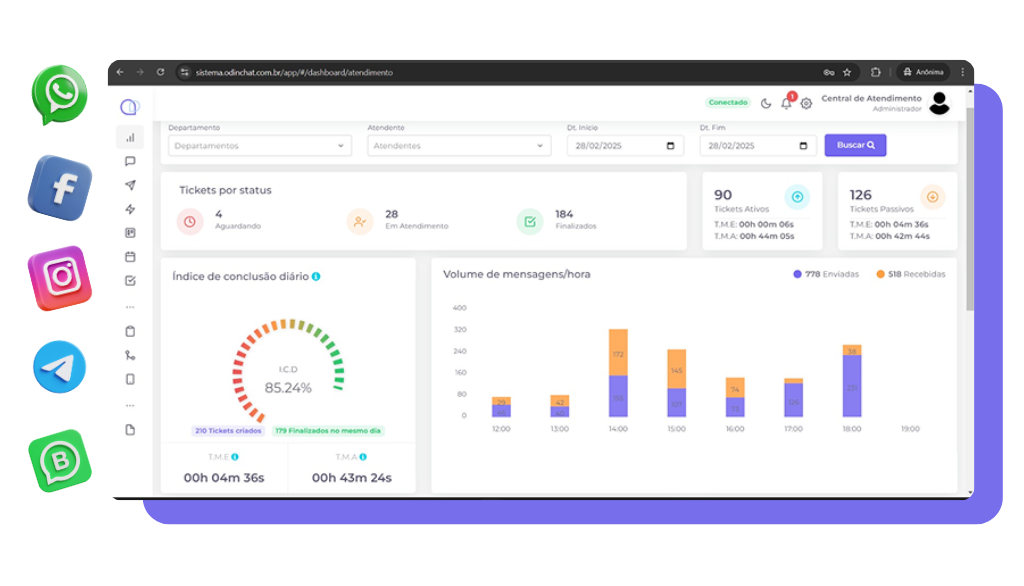Click the "Central de Atendimento" account name

coord(871,98)
